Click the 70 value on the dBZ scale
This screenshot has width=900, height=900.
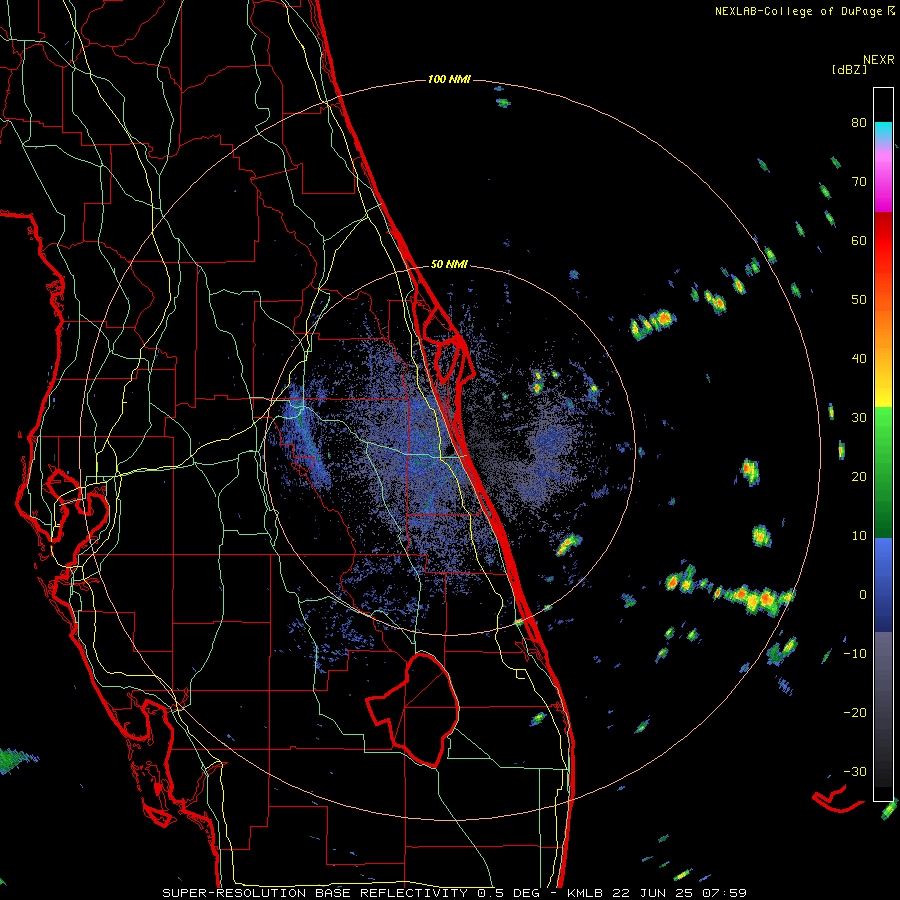859,182
